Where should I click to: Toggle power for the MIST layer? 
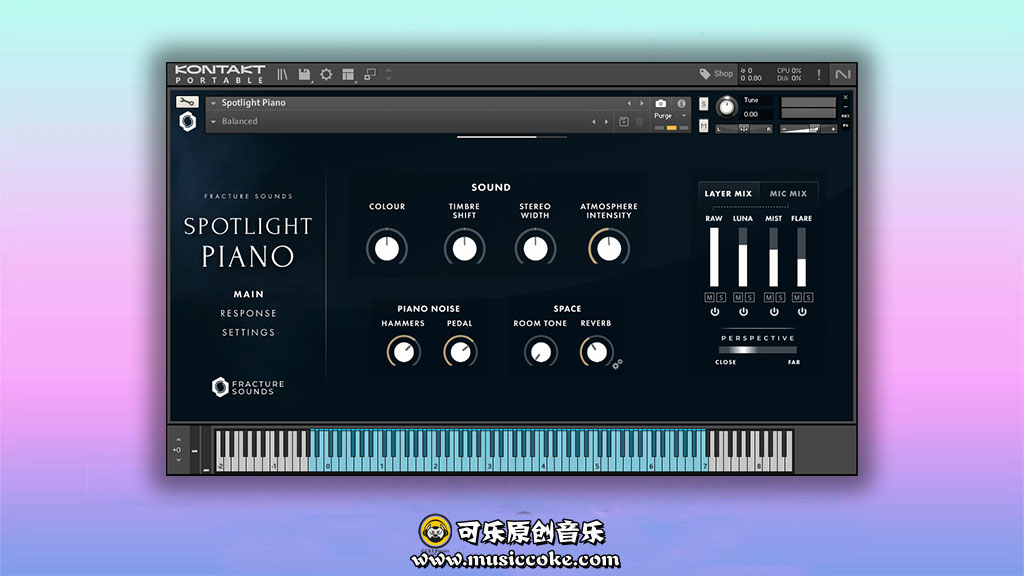pyautogui.click(x=774, y=312)
